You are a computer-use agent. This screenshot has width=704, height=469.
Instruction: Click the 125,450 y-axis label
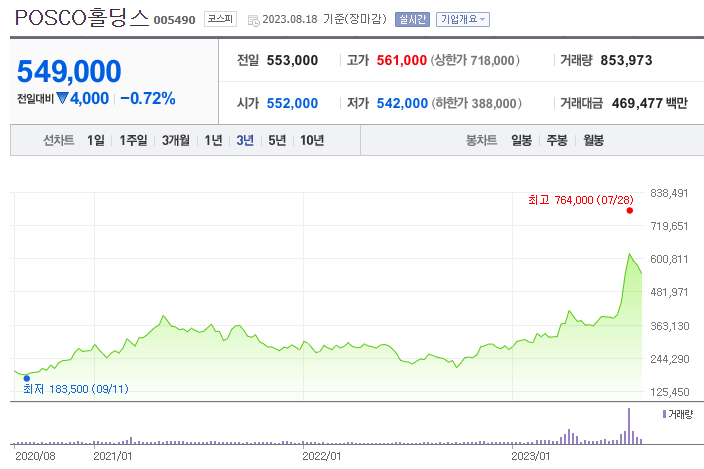pos(669,392)
